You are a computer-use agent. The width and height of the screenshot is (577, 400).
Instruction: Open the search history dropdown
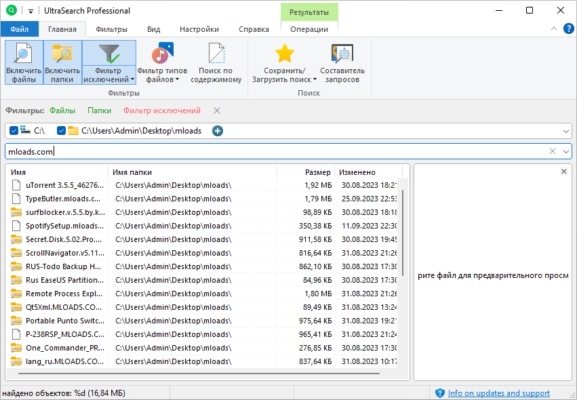[x=566, y=151]
